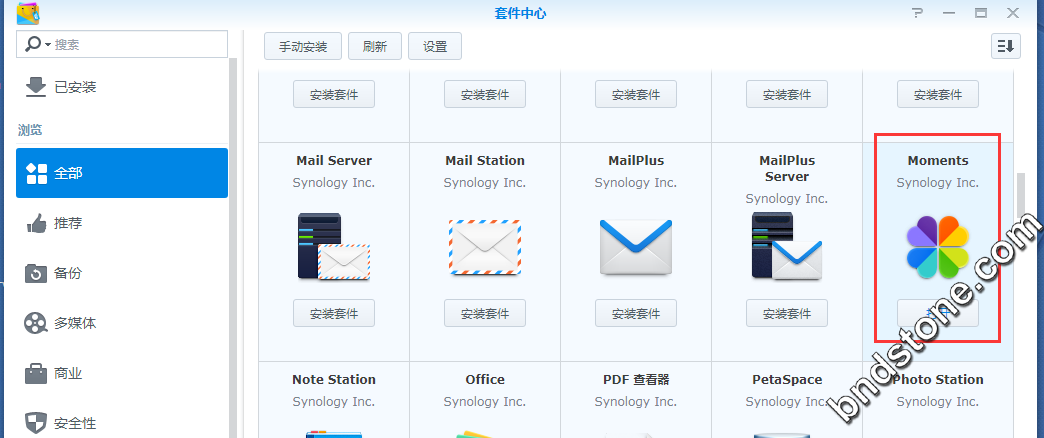Open the Mail Station envelope icon
This screenshot has width=1044, height=438.
(x=485, y=248)
